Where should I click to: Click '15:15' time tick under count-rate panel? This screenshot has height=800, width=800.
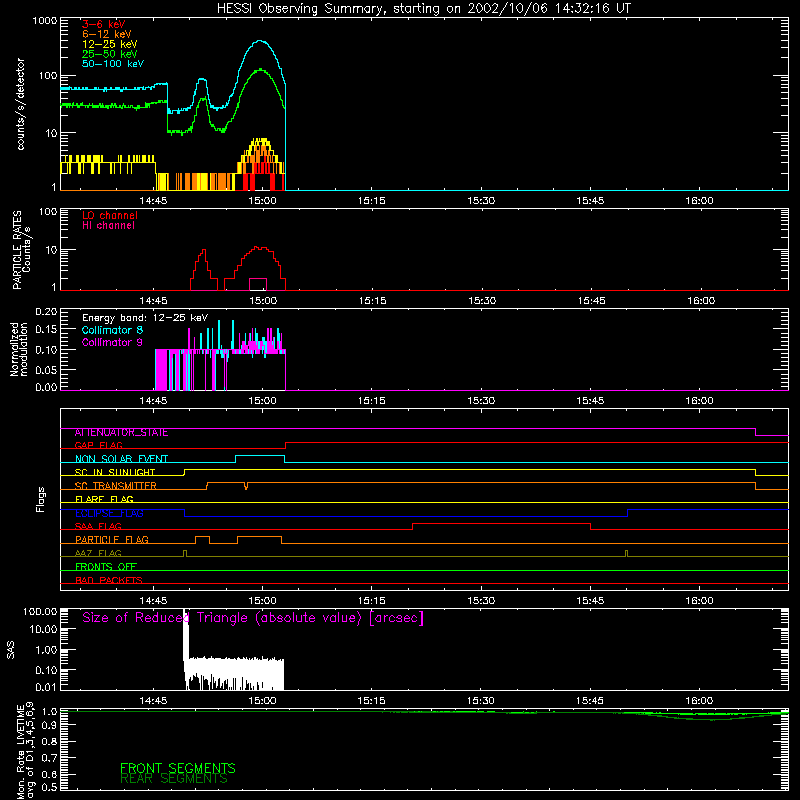point(371,201)
